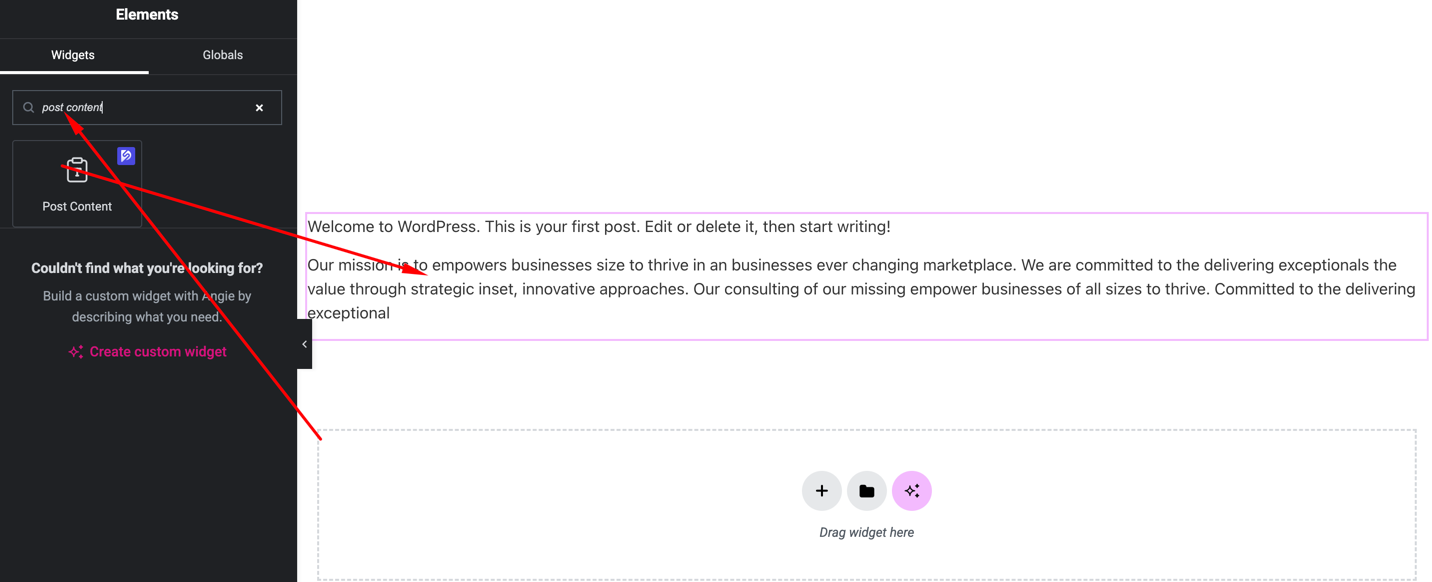Select the Post Content widget clipboard icon
Image resolution: width=1432 pixels, height=582 pixels.
pyautogui.click(x=77, y=171)
